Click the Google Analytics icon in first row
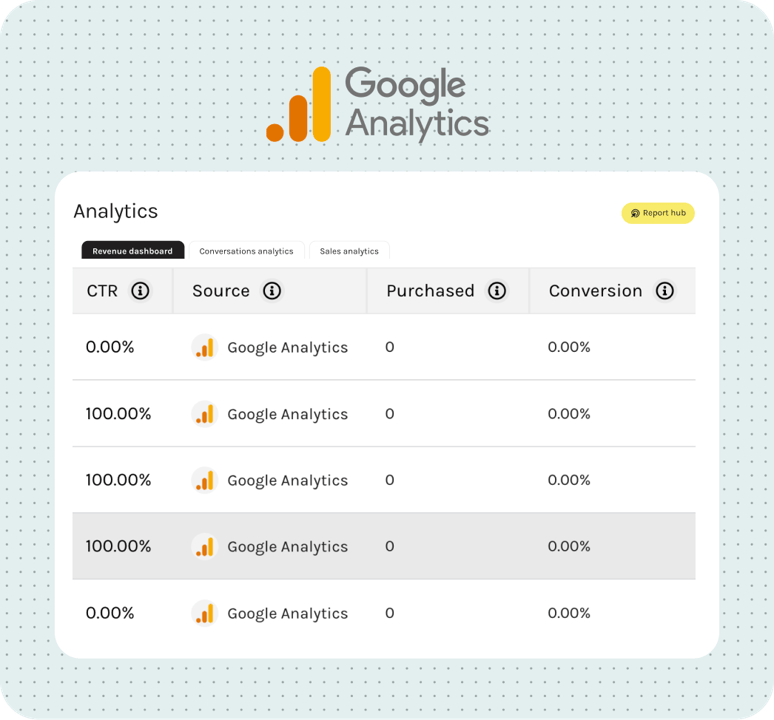 (x=204, y=348)
